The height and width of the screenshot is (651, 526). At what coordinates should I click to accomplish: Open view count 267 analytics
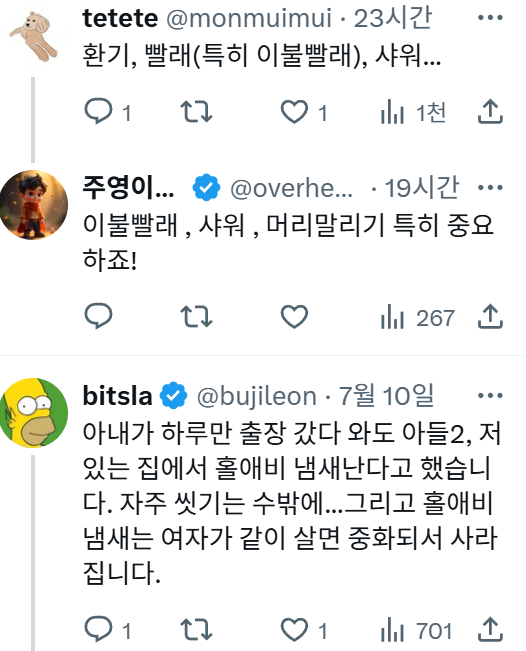[x=418, y=317]
